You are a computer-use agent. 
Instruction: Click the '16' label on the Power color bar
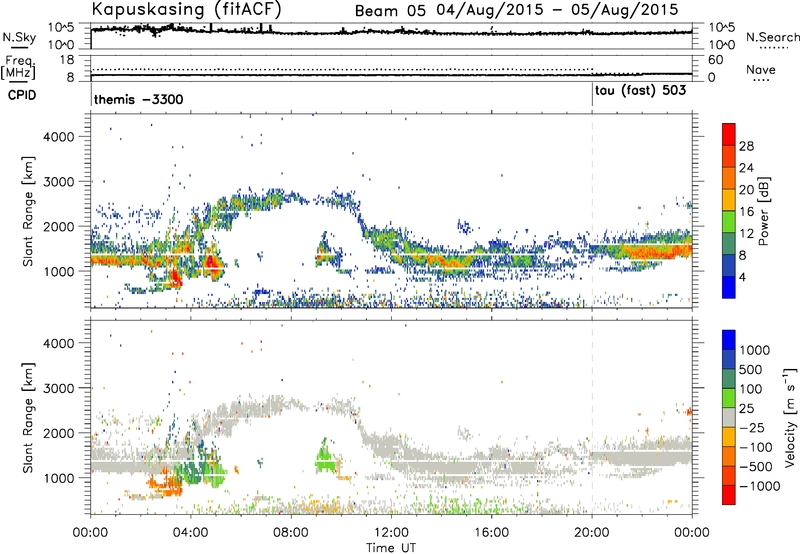point(746,212)
